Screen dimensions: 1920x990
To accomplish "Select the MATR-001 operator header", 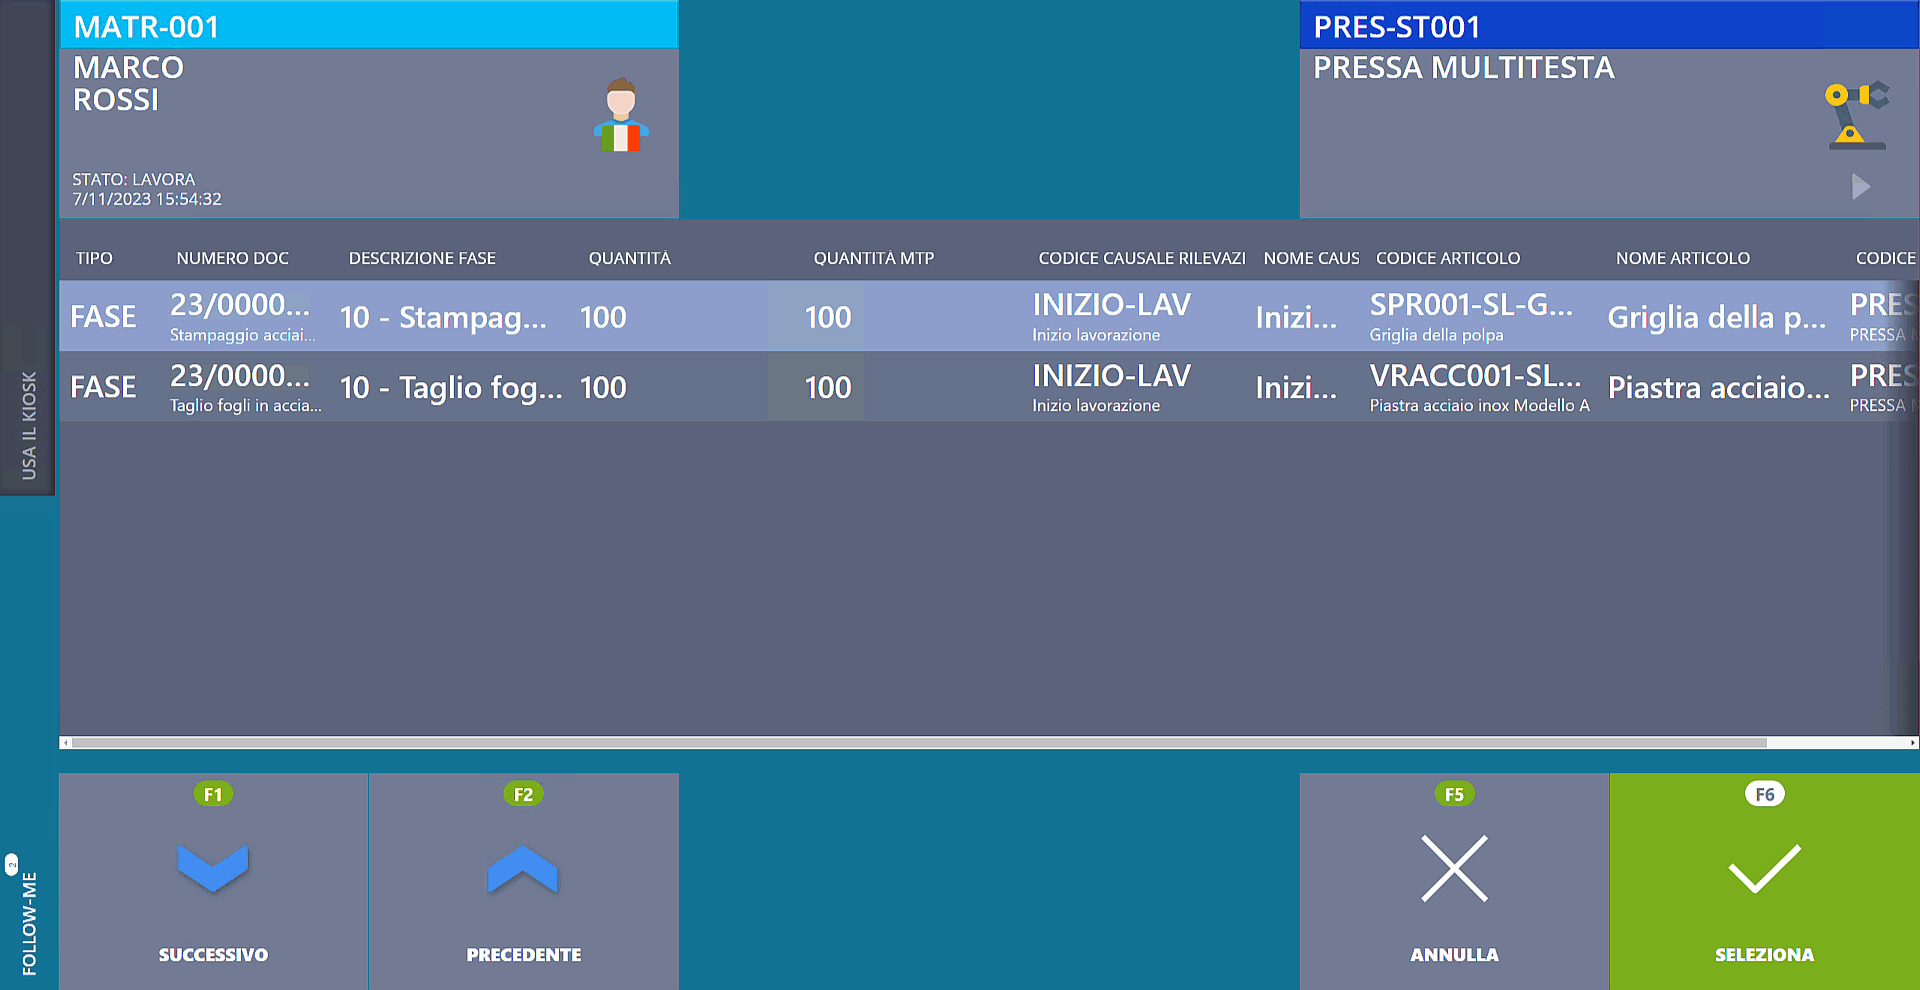I will tap(369, 26).
